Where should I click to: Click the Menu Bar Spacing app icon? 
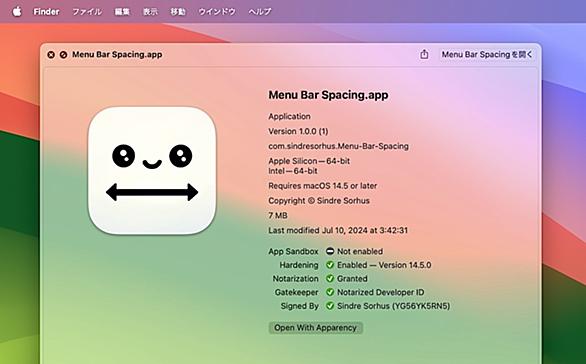click(x=152, y=170)
